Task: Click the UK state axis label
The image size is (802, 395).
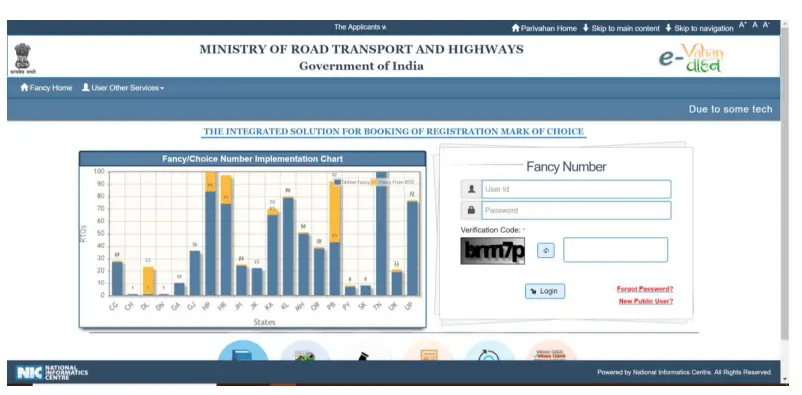Action: [x=393, y=305]
